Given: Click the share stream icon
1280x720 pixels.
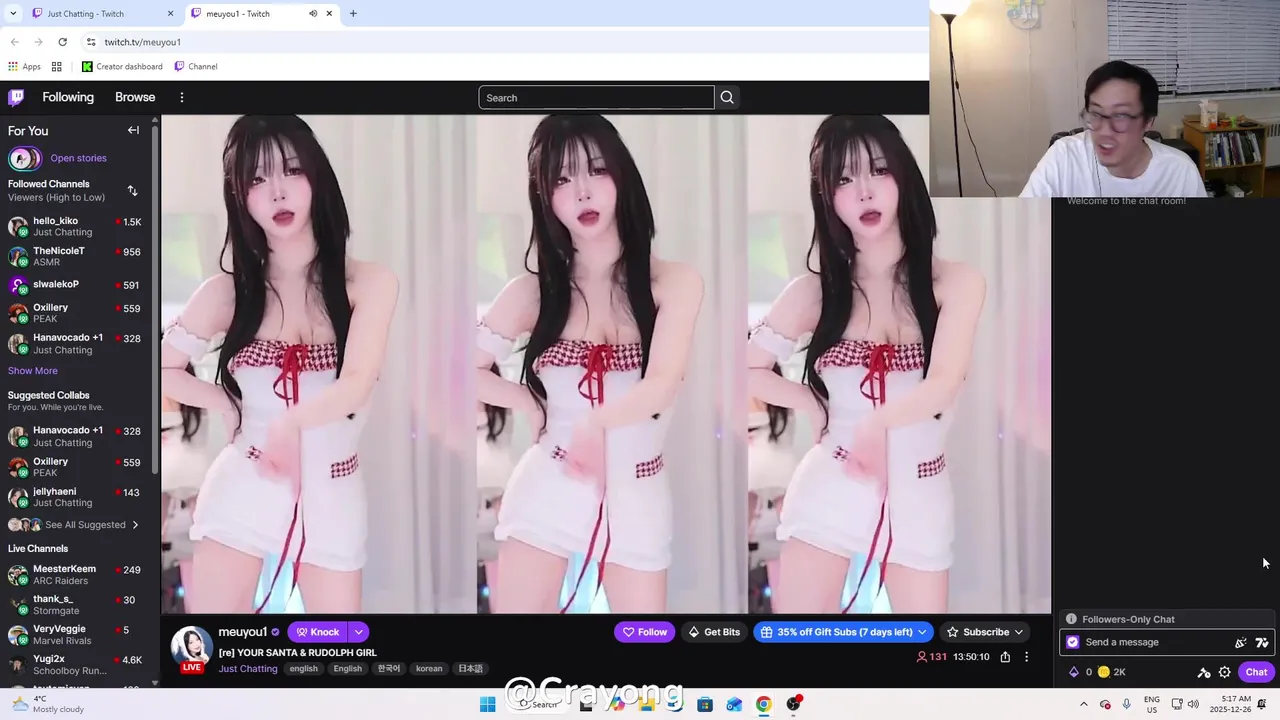Looking at the screenshot, I should point(1005,657).
